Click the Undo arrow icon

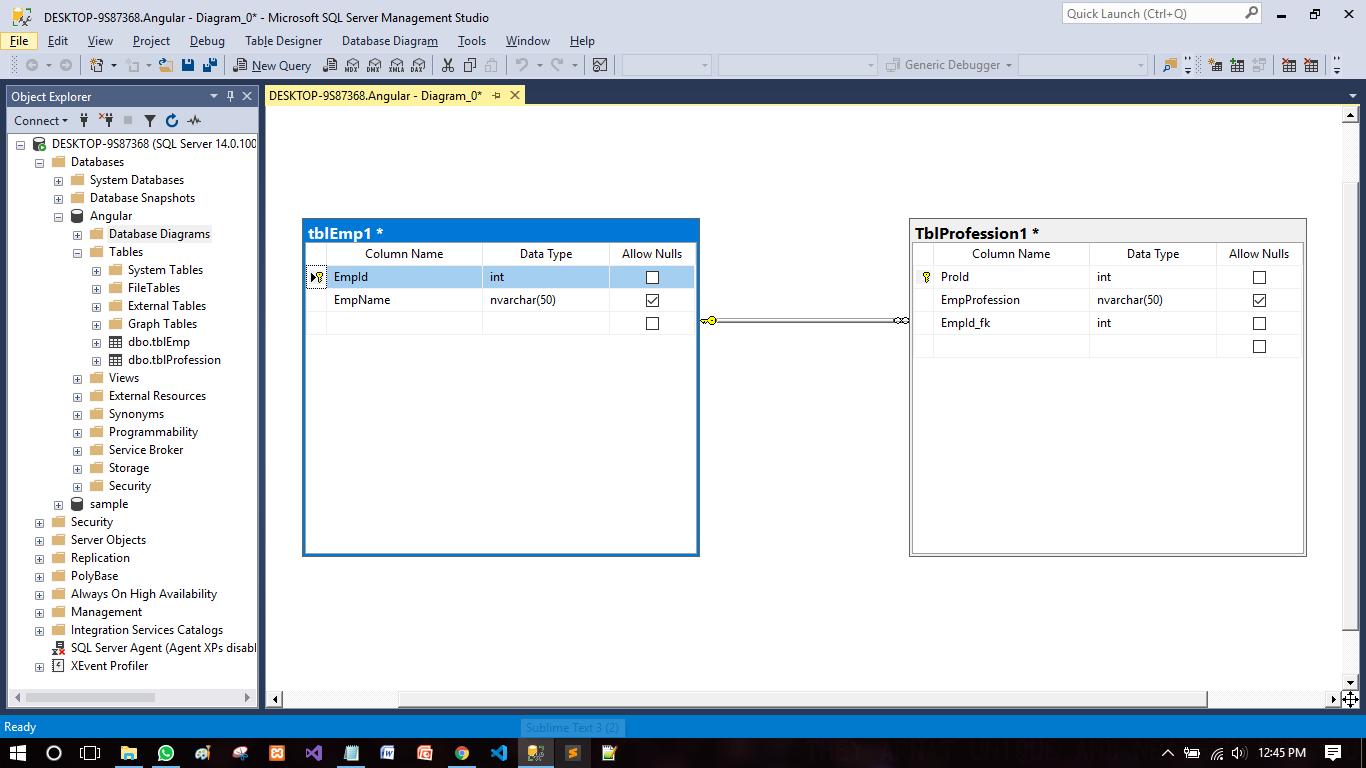(x=521, y=65)
